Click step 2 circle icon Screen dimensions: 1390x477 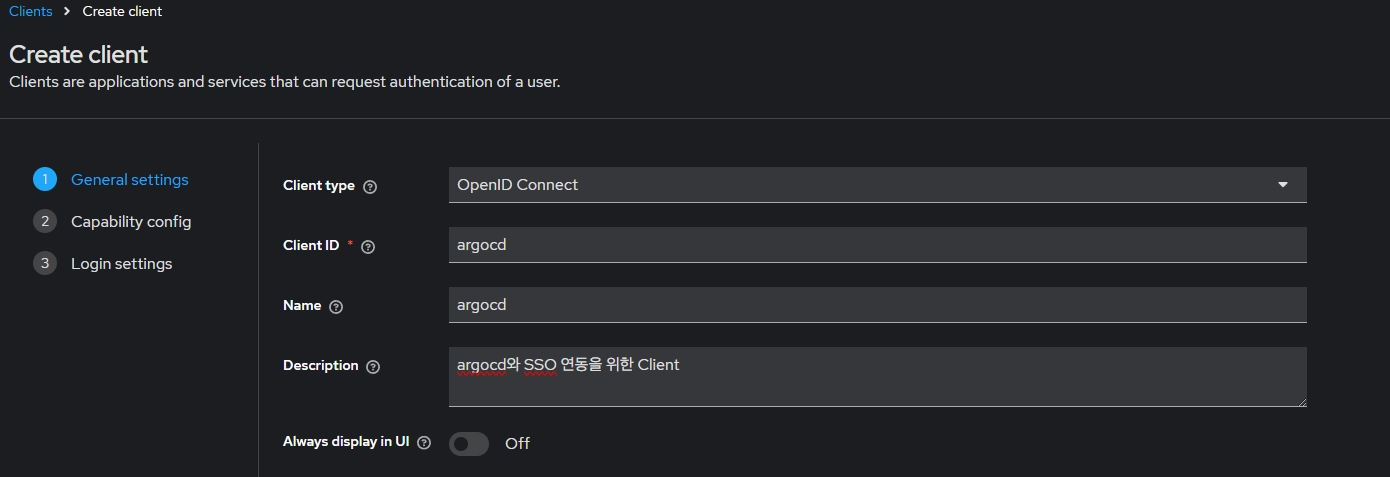pyautogui.click(x=45, y=222)
